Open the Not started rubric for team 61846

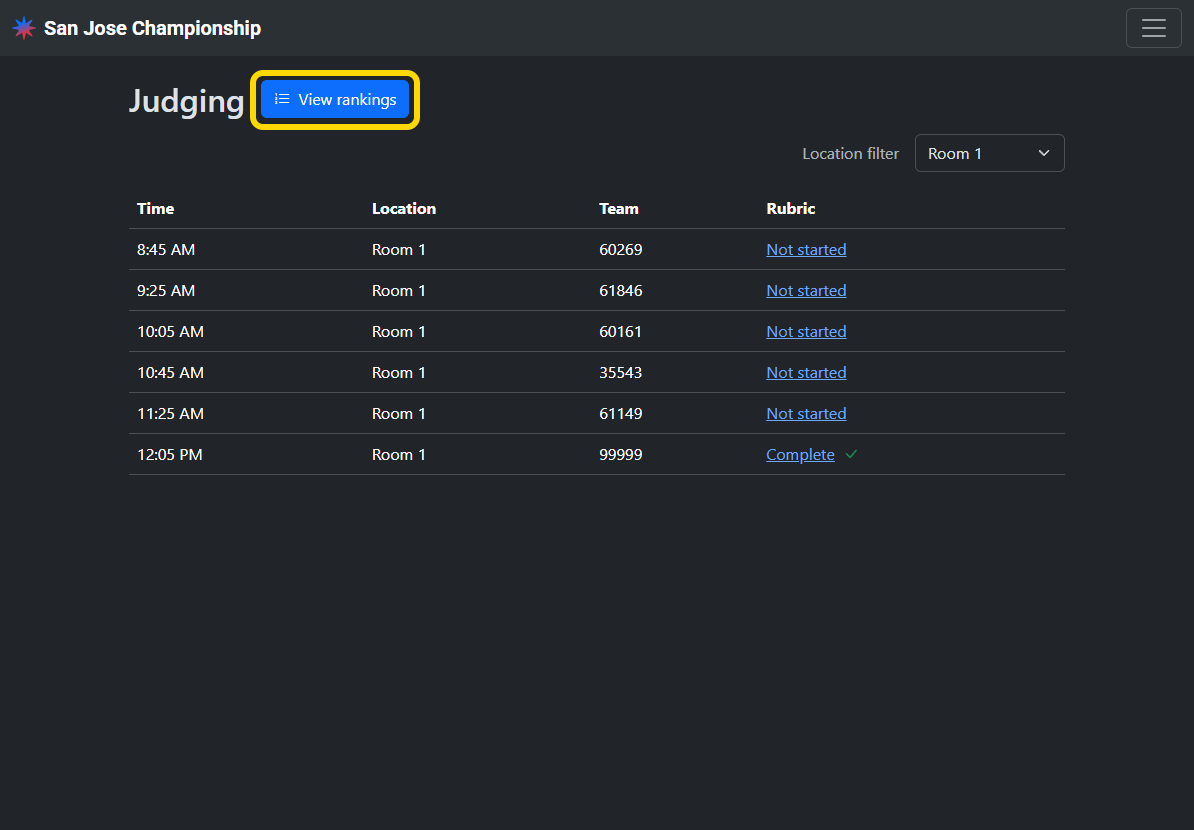coord(806,291)
